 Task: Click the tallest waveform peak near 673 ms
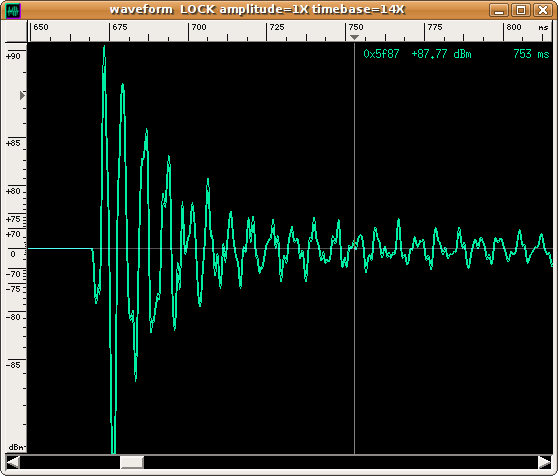point(104,48)
